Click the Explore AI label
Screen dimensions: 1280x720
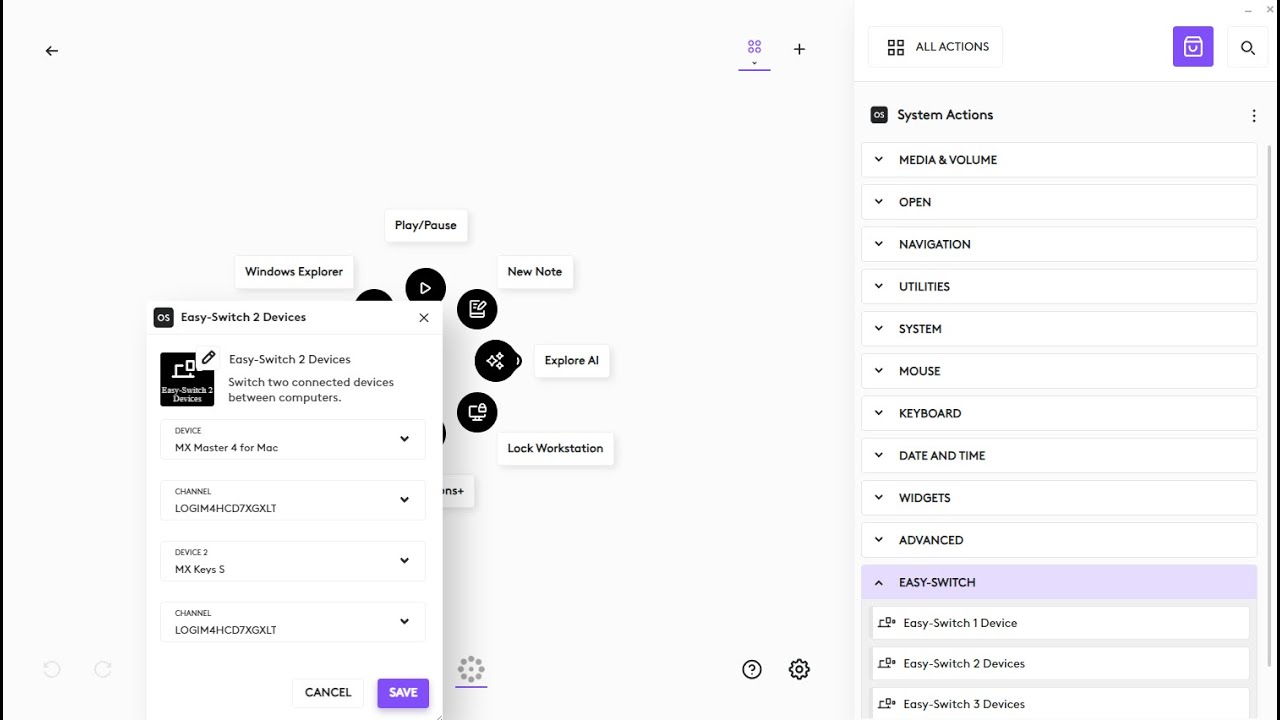click(x=572, y=361)
